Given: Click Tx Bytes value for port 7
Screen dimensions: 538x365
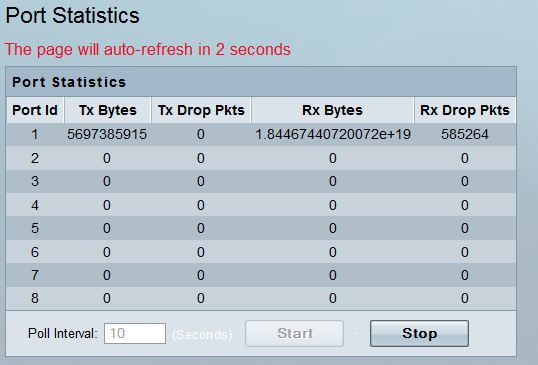Looking at the screenshot, I should [x=107, y=275].
